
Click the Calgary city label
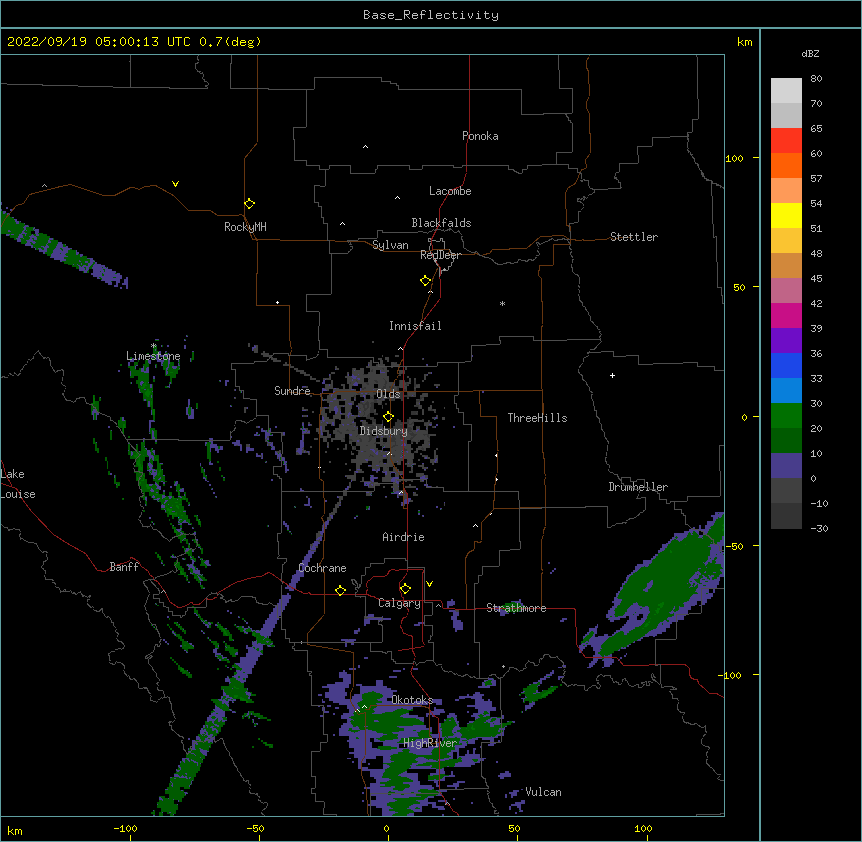pyautogui.click(x=400, y=603)
